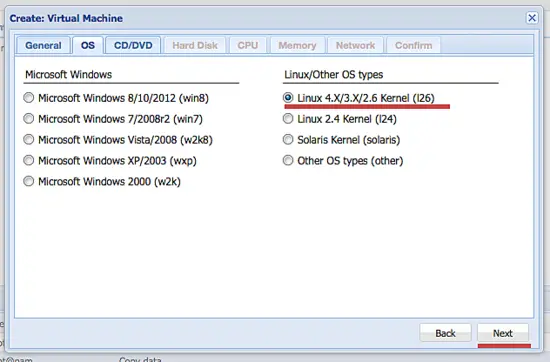Open the Memory tab
Screen dimensions: 550x362
click(297, 45)
